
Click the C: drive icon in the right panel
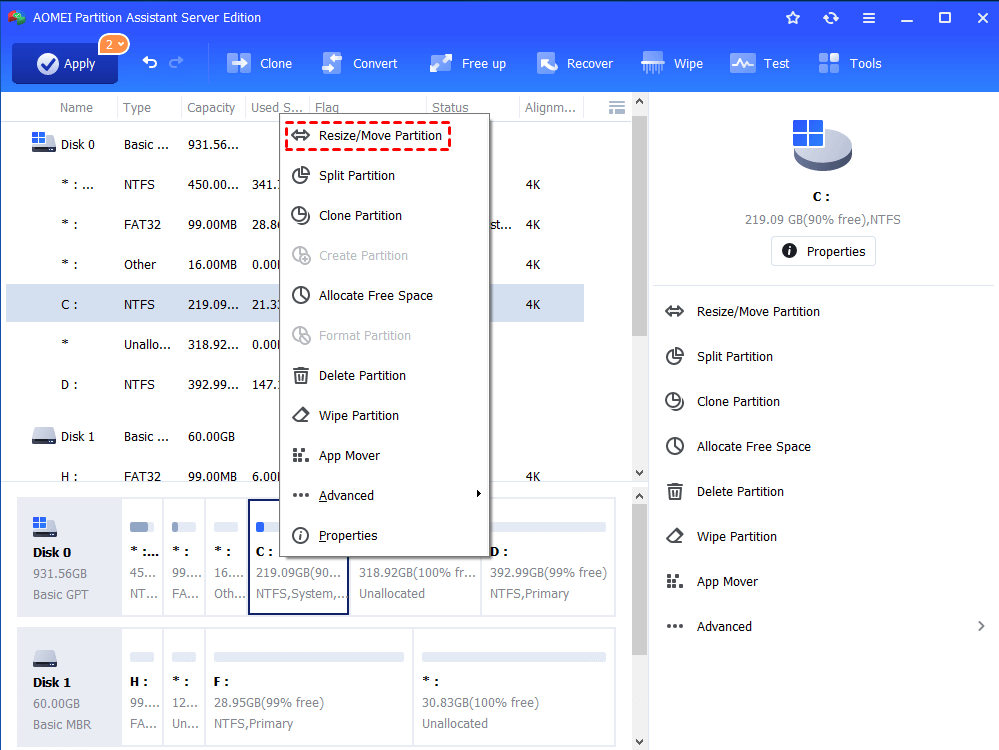(822, 145)
